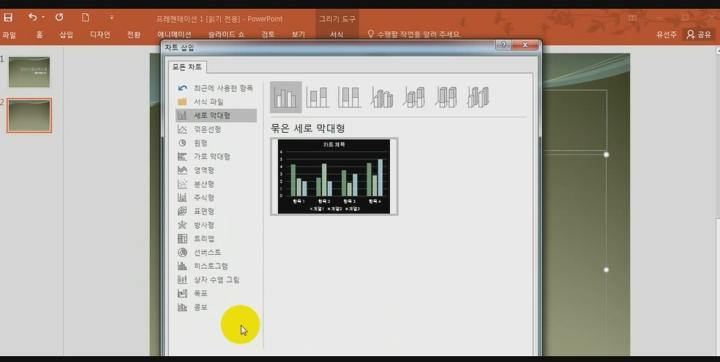This screenshot has width=720, height=362.
Task: Create a new blank presentation icon
Action: (85, 17)
